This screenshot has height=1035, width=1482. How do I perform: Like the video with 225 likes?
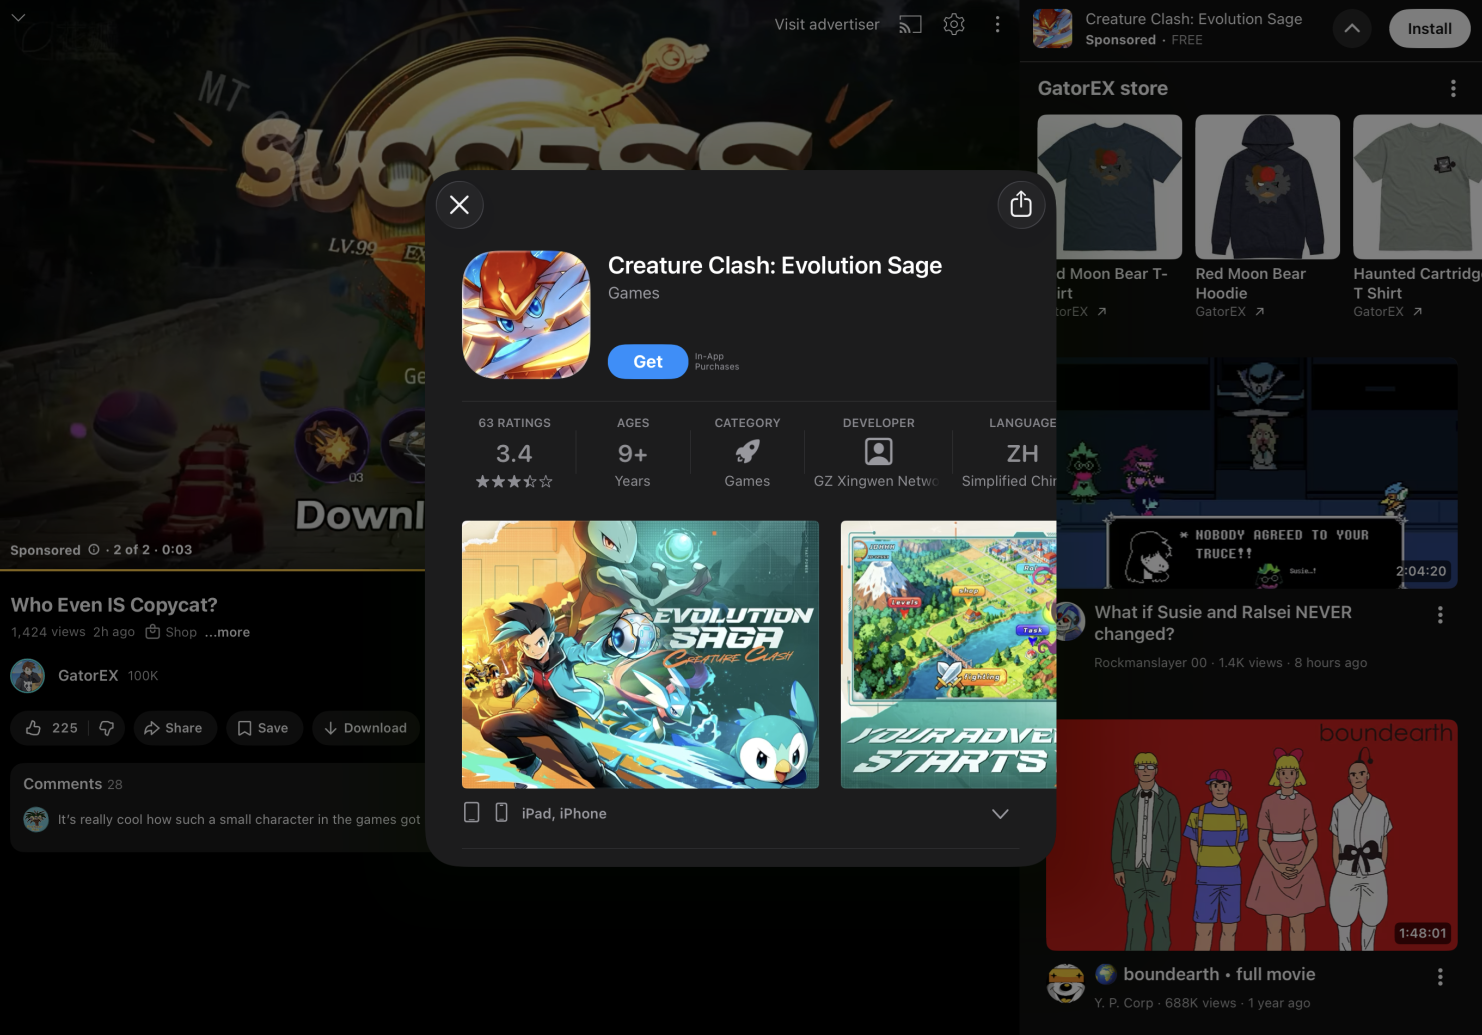pos(51,728)
